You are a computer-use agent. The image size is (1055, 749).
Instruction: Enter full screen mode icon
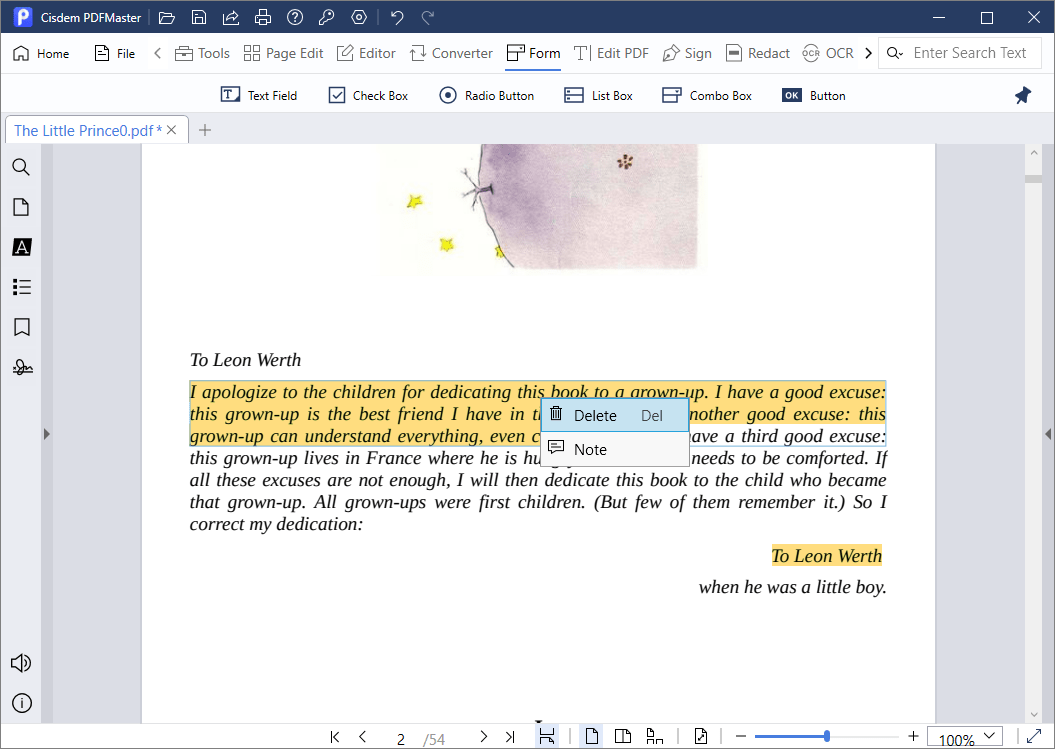[1034, 736]
